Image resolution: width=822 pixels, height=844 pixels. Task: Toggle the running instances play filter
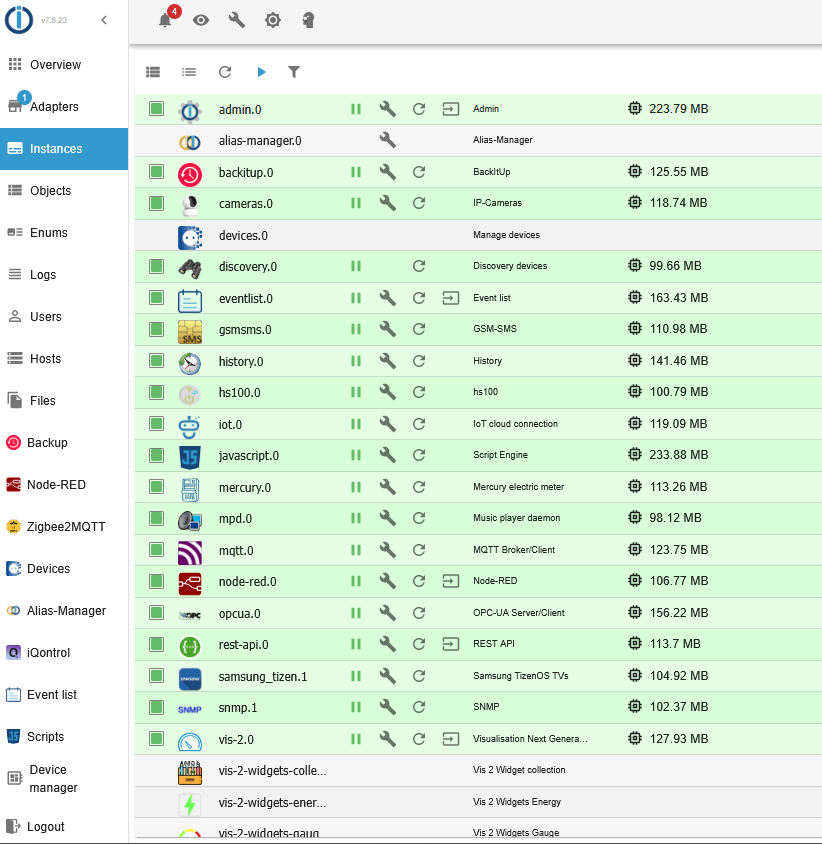click(x=262, y=72)
